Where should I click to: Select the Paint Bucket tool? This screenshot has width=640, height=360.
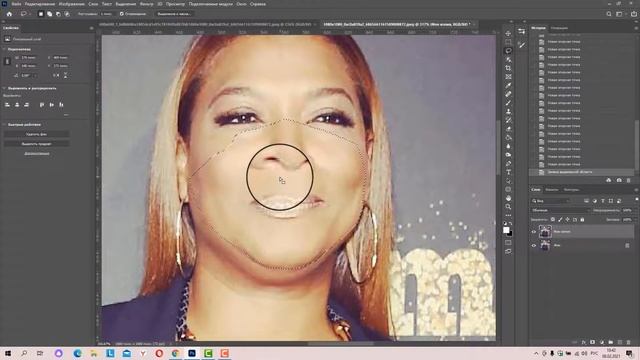point(508,138)
